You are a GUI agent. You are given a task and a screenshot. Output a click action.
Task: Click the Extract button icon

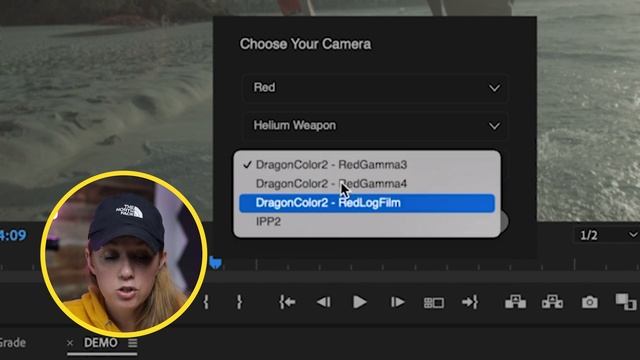click(x=552, y=302)
